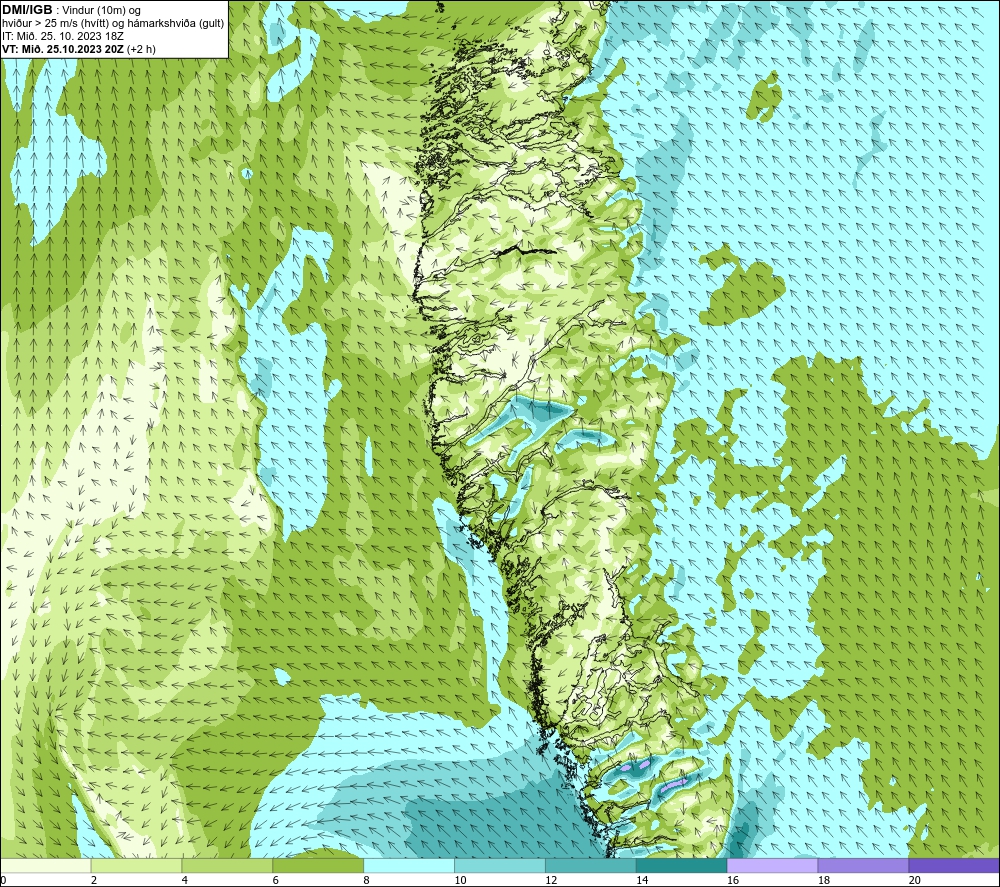The width and height of the screenshot is (1000, 887).
Task: Click the legend scale label '14'
Action: click(x=642, y=881)
